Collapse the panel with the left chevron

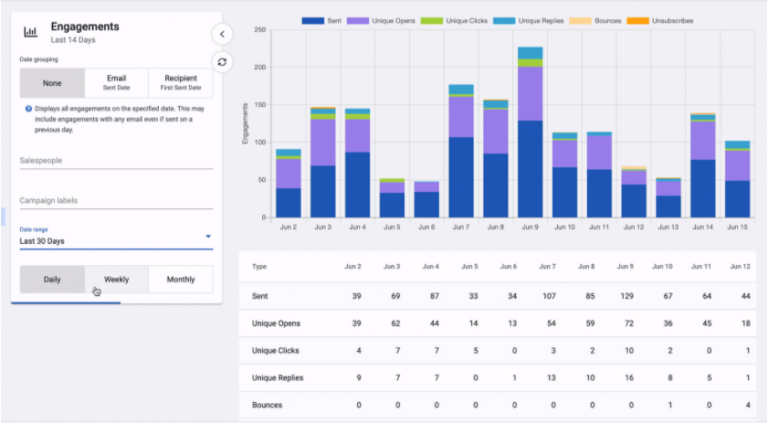coord(222,33)
